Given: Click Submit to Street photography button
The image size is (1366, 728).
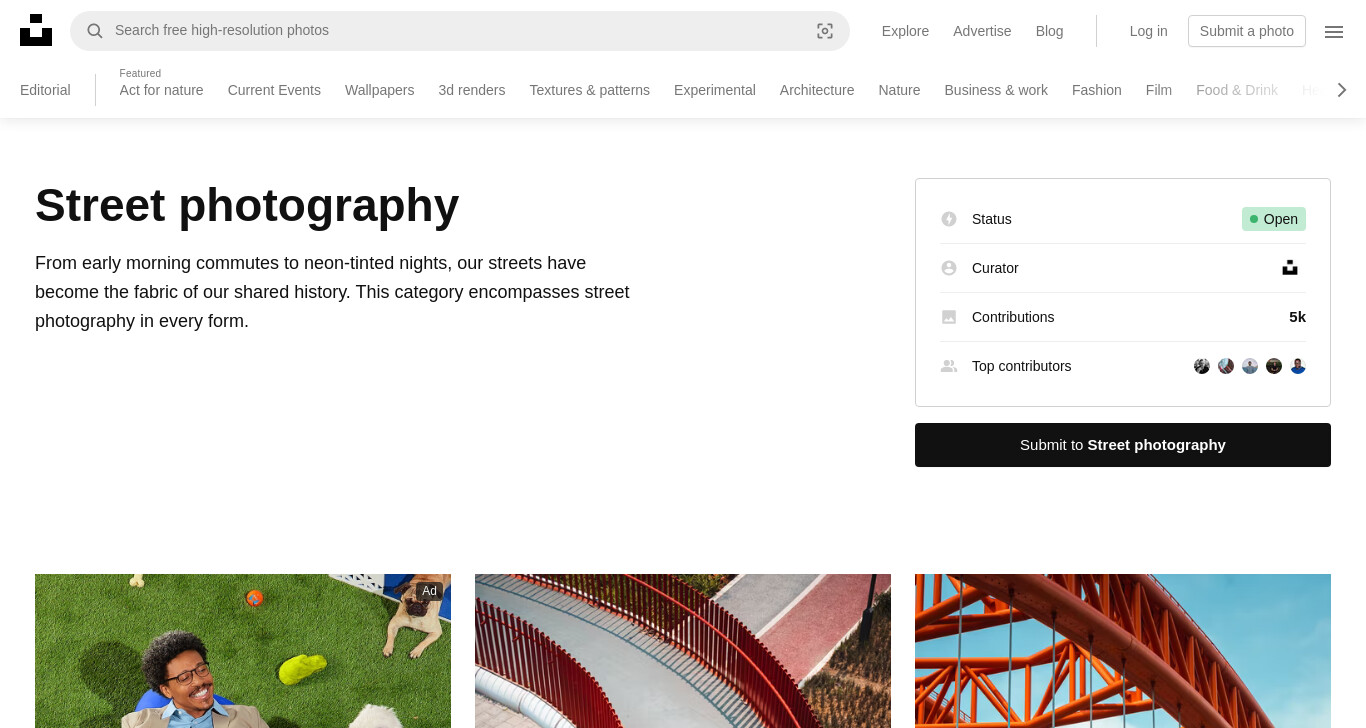Looking at the screenshot, I should click(x=1123, y=445).
